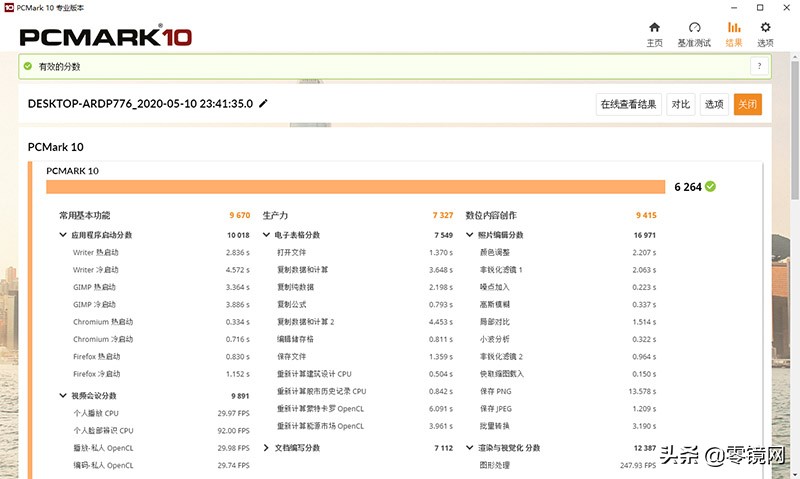This screenshot has height=479, width=800.
Task: Open the Options (选项) gear icon
Action: (x=765, y=27)
